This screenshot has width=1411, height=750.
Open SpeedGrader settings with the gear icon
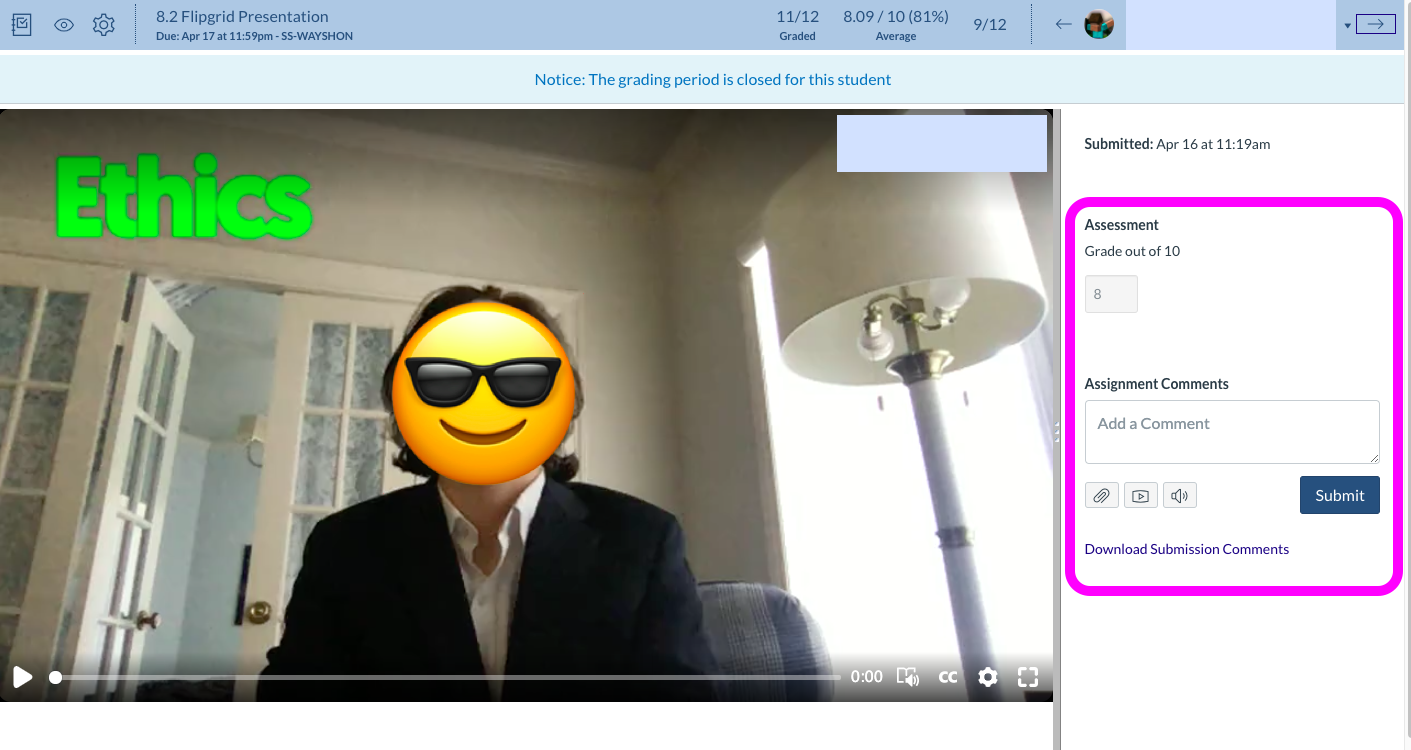click(103, 24)
